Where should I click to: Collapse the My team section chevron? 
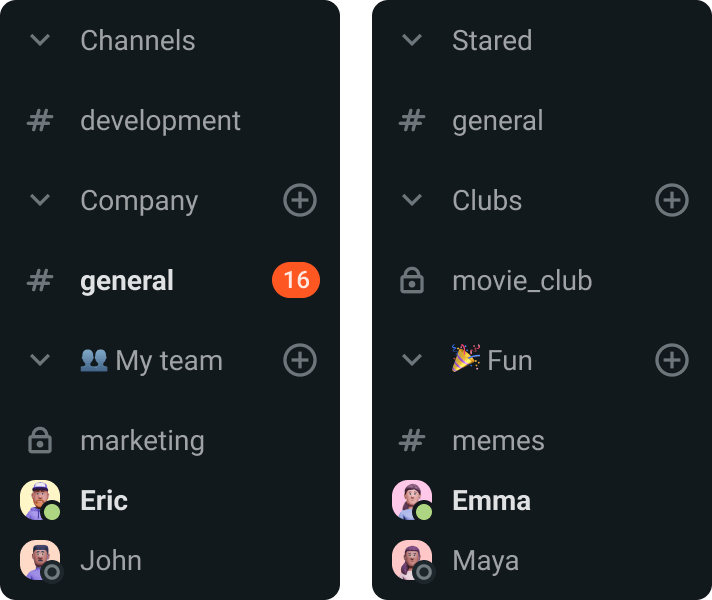click(x=40, y=360)
